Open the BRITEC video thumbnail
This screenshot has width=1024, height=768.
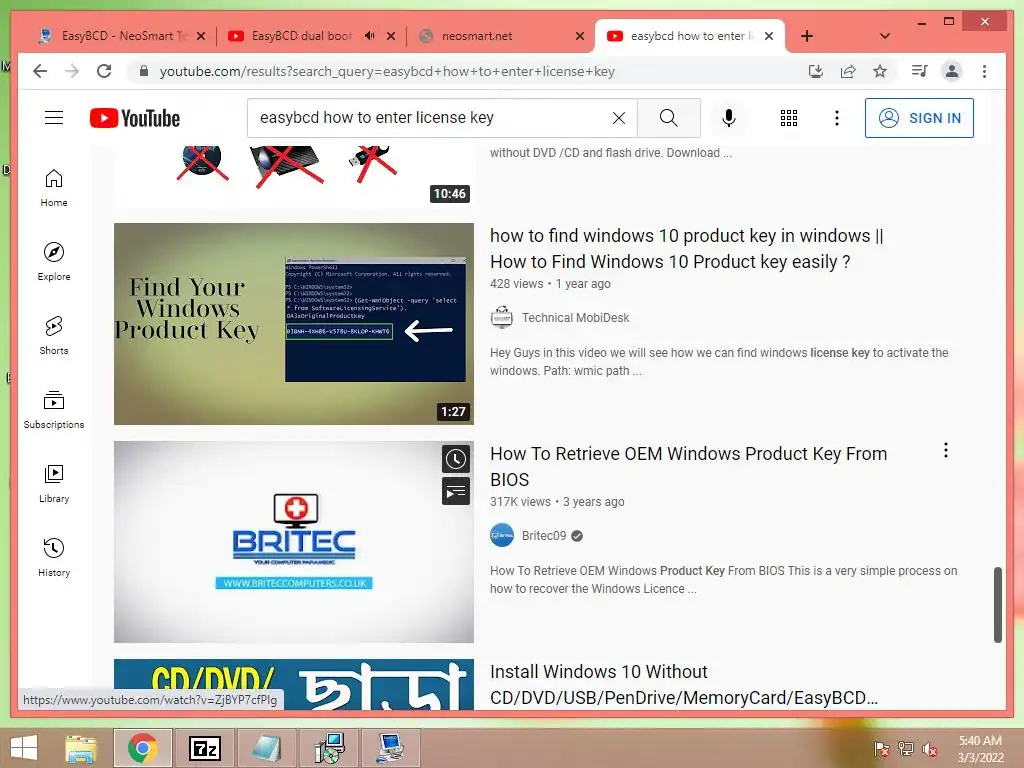tap(294, 542)
